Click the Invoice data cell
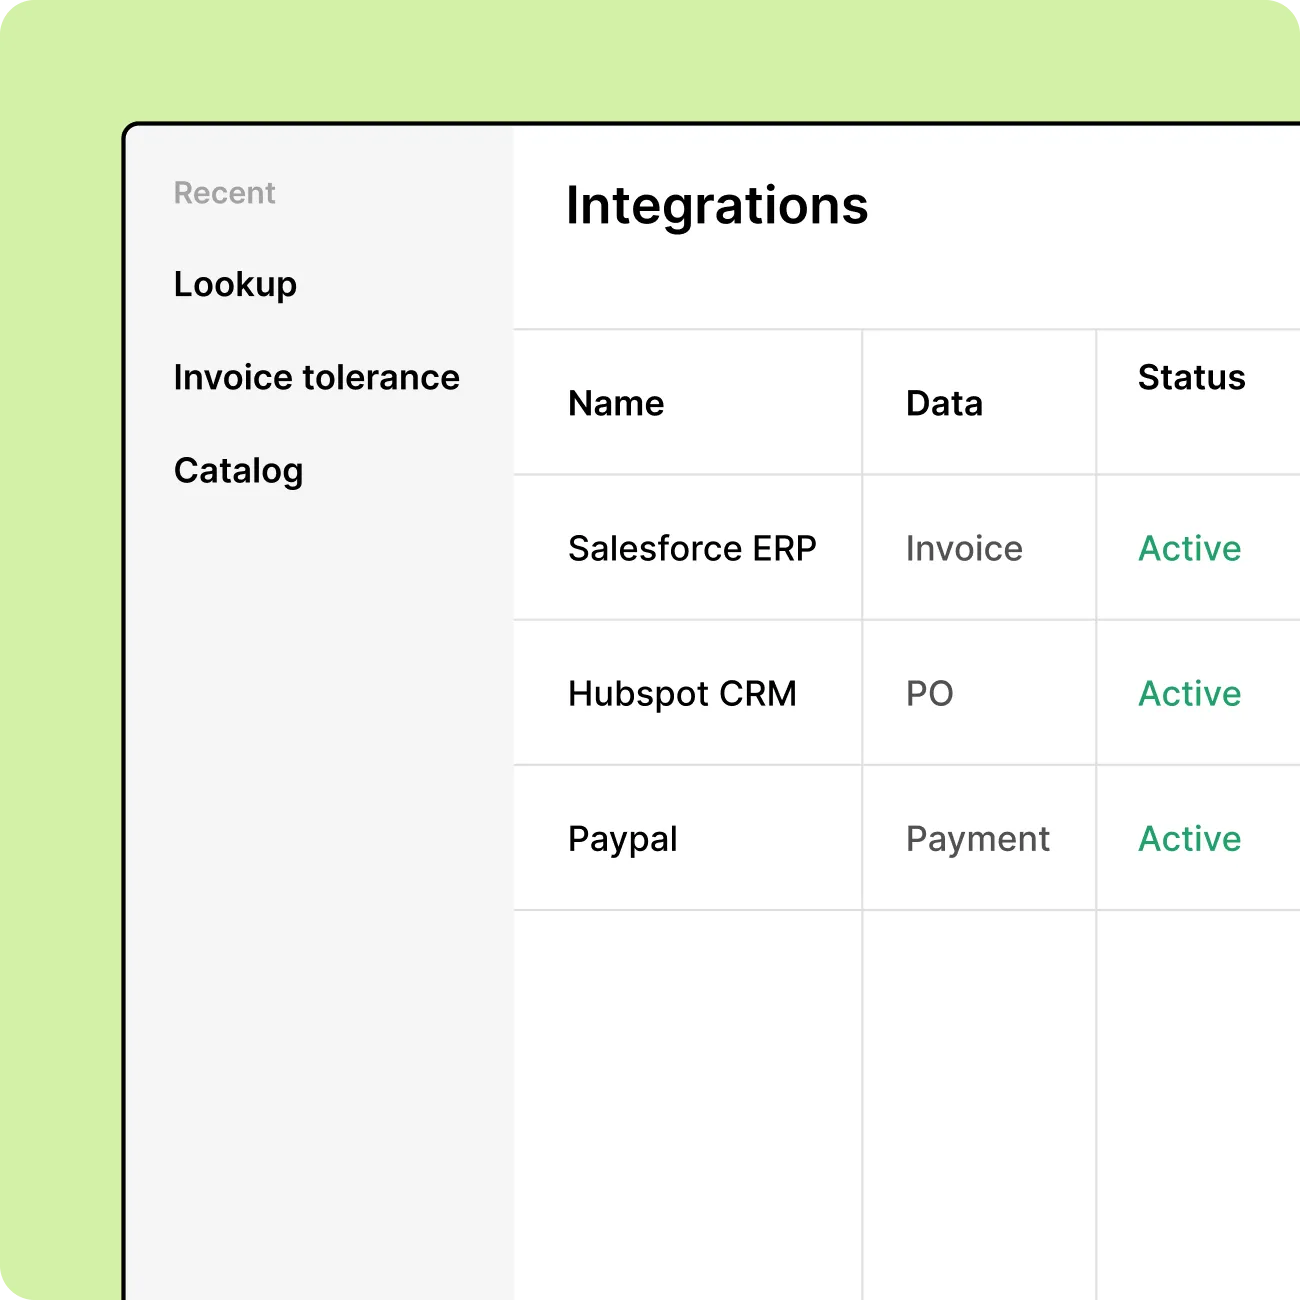1300x1300 pixels. tap(964, 548)
